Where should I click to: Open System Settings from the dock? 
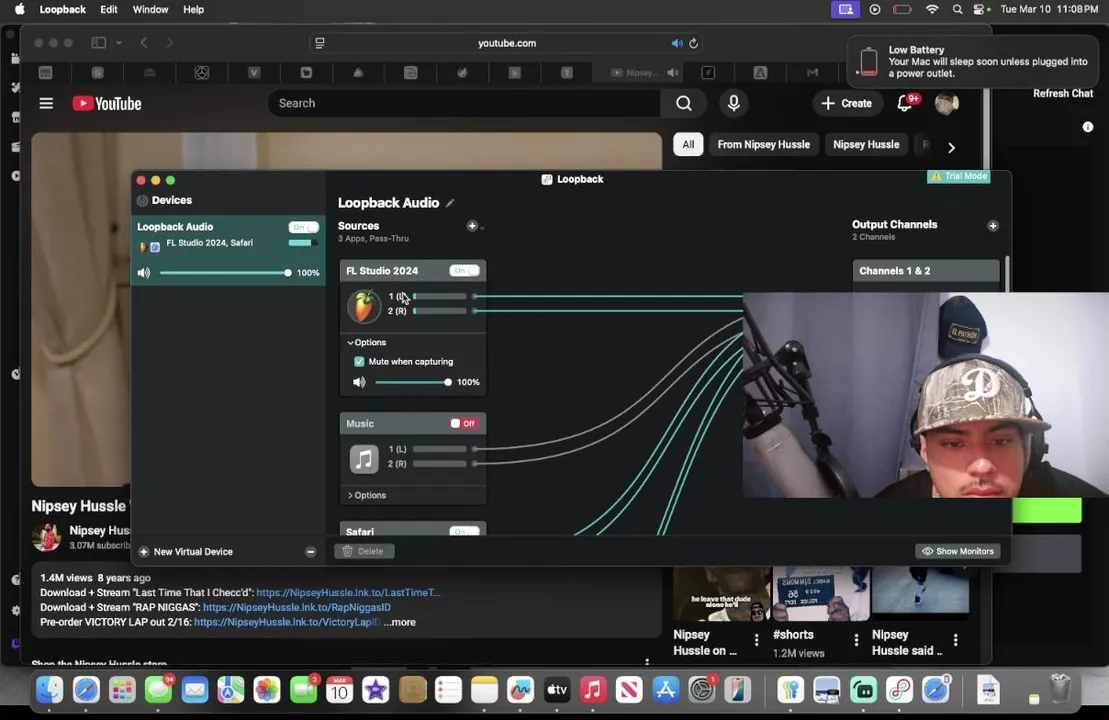[702, 689]
